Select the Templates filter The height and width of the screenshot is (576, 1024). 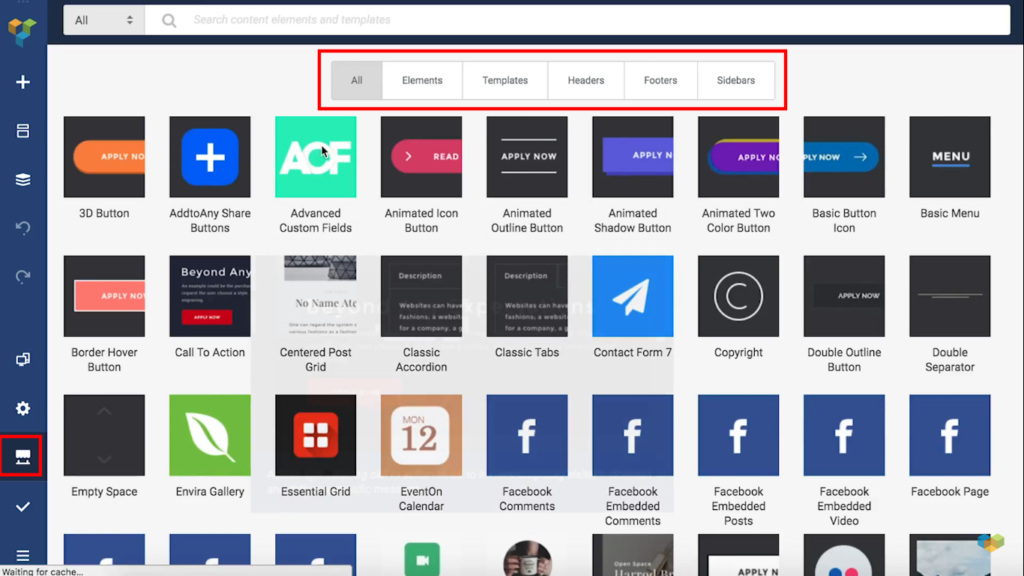coord(505,80)
